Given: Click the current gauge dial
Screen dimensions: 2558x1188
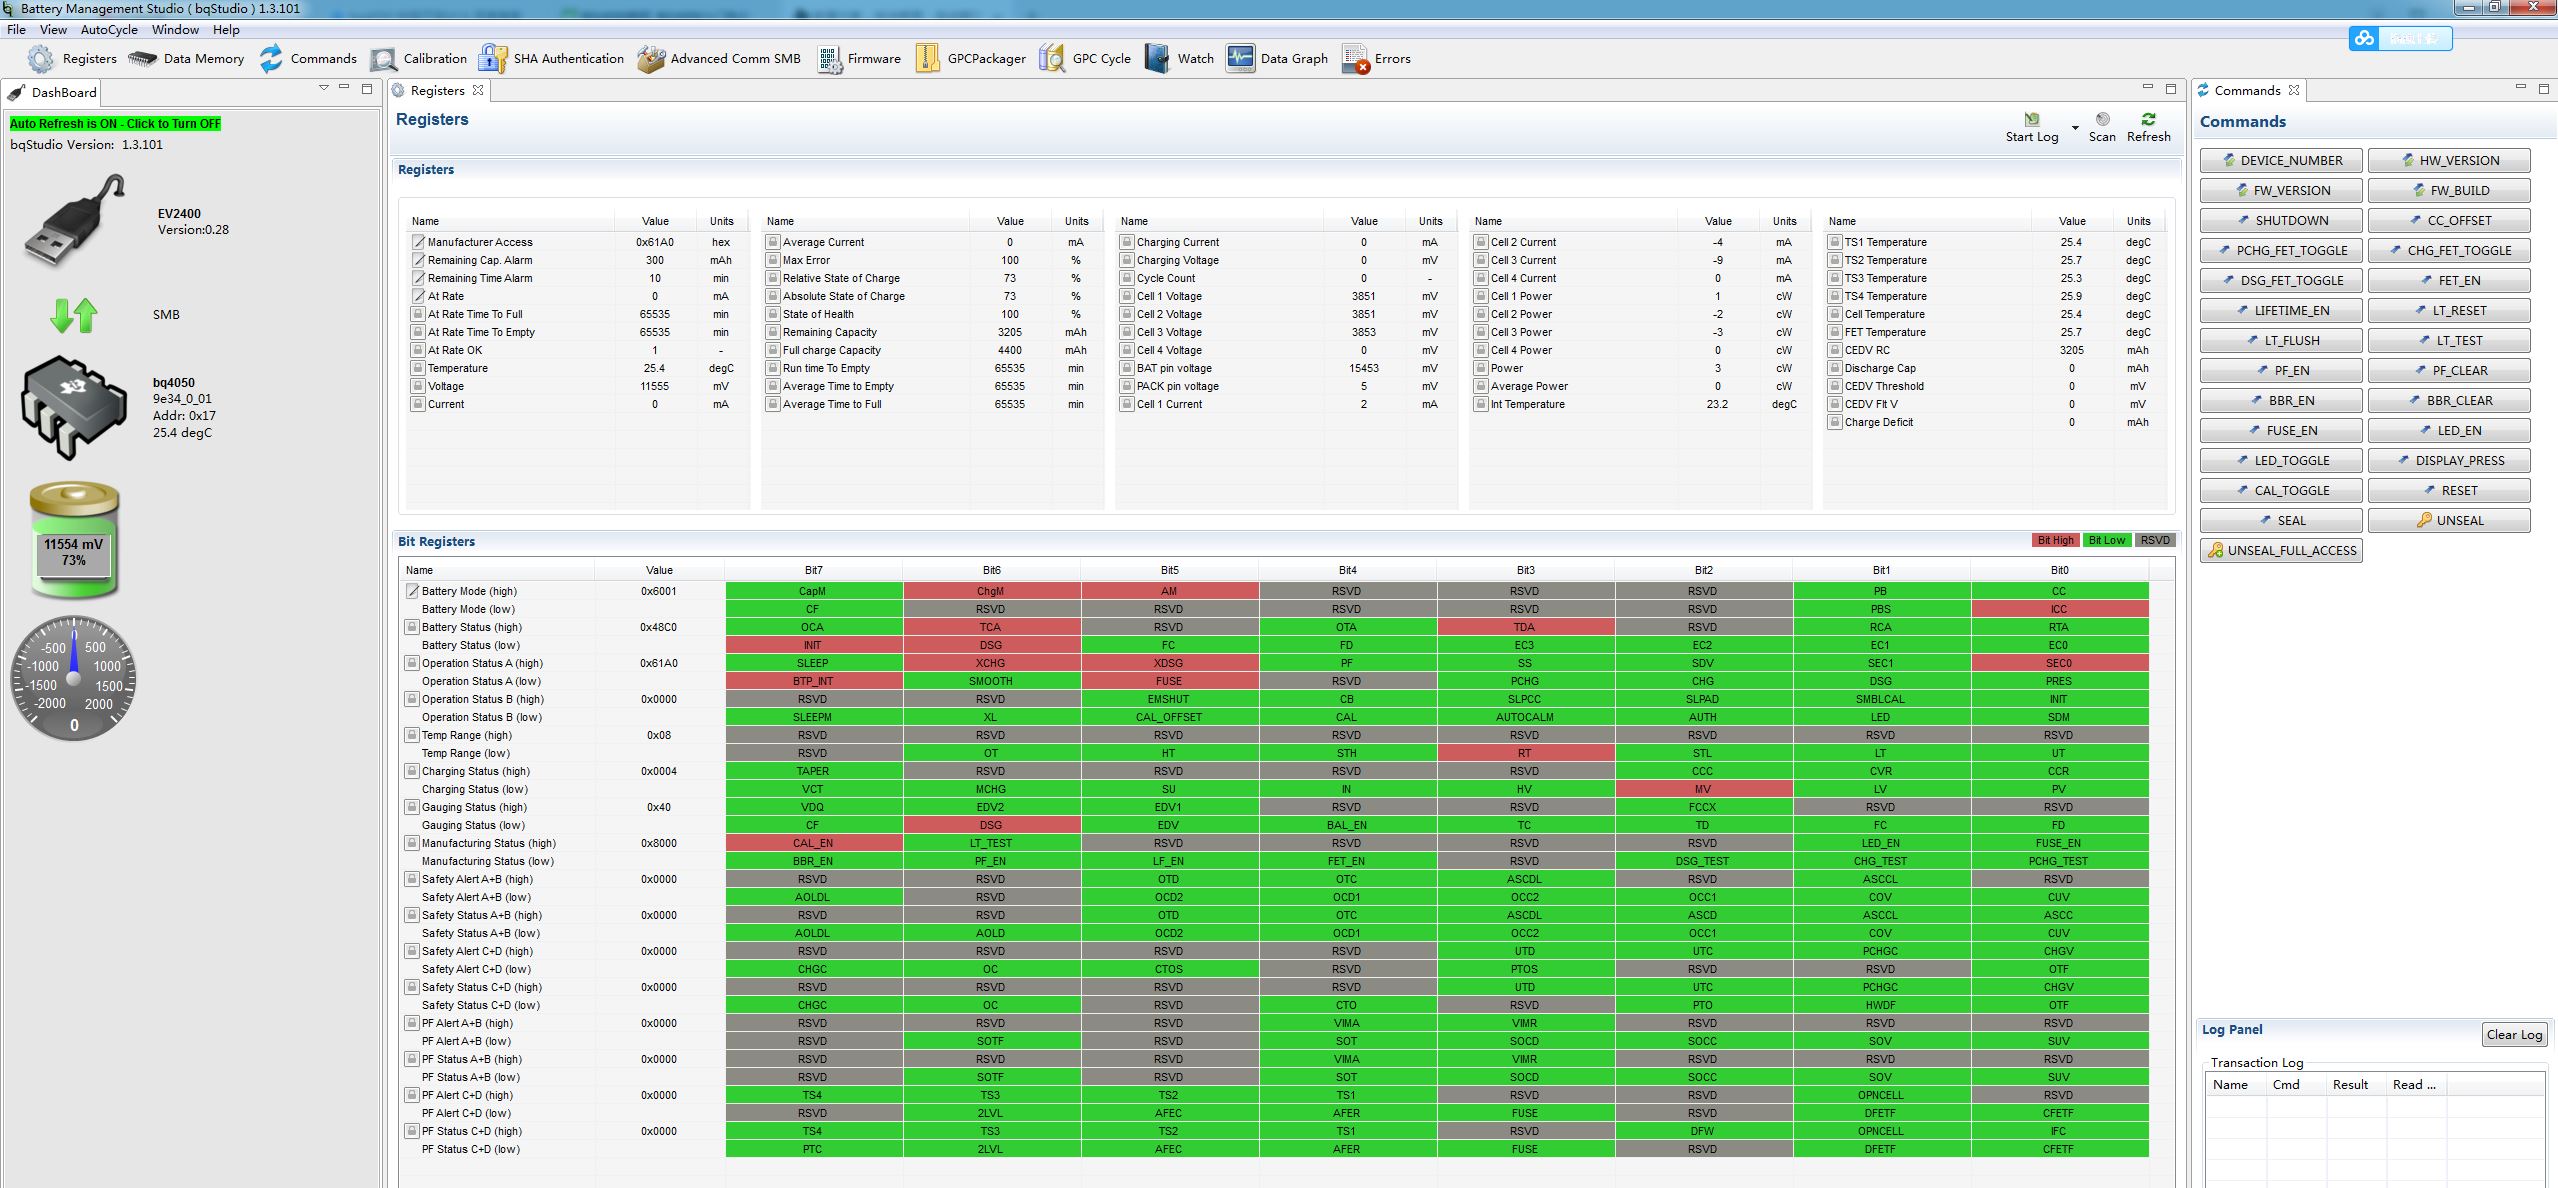Looking at the screenshot, I should point(73,678).
